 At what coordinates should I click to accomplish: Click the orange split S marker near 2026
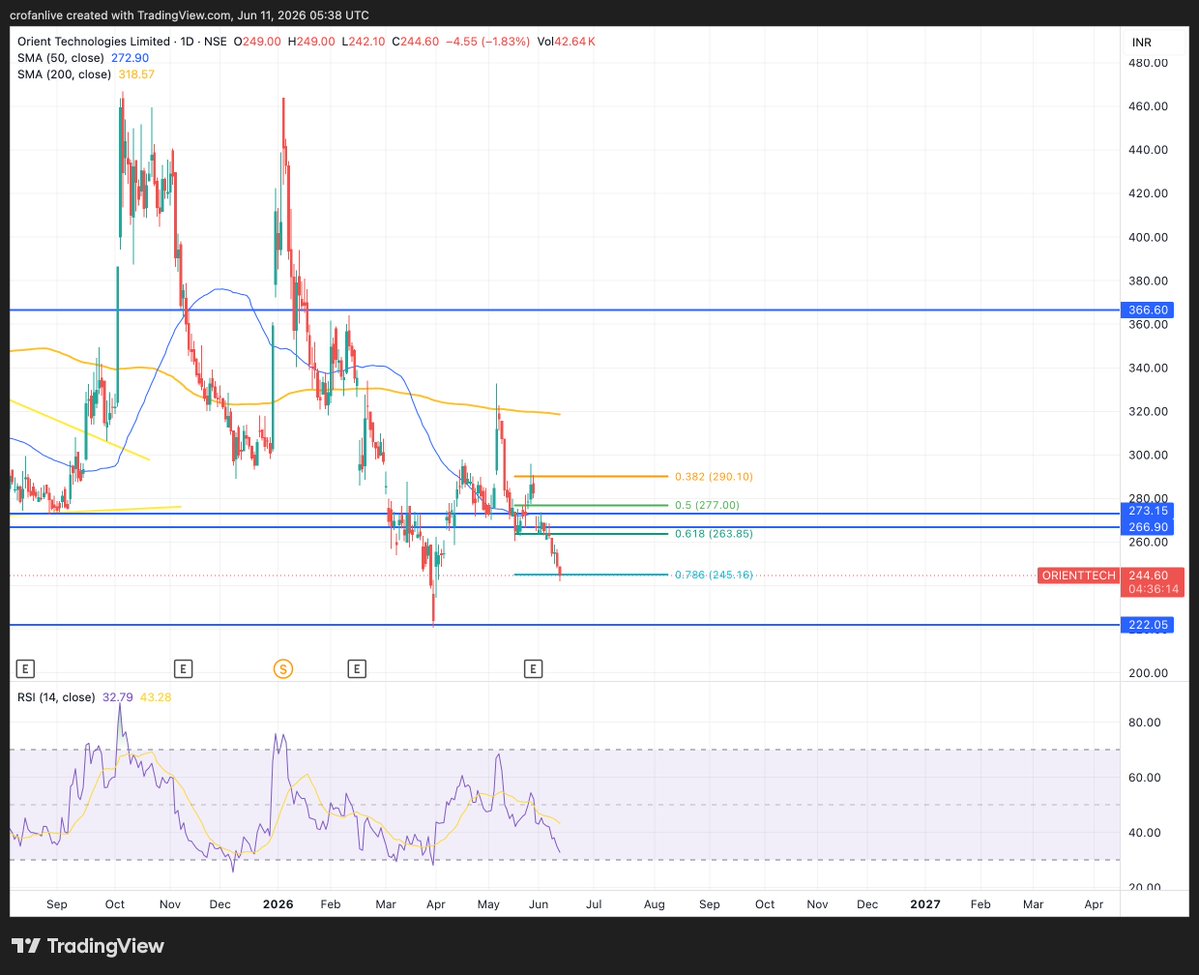[283, 669]
